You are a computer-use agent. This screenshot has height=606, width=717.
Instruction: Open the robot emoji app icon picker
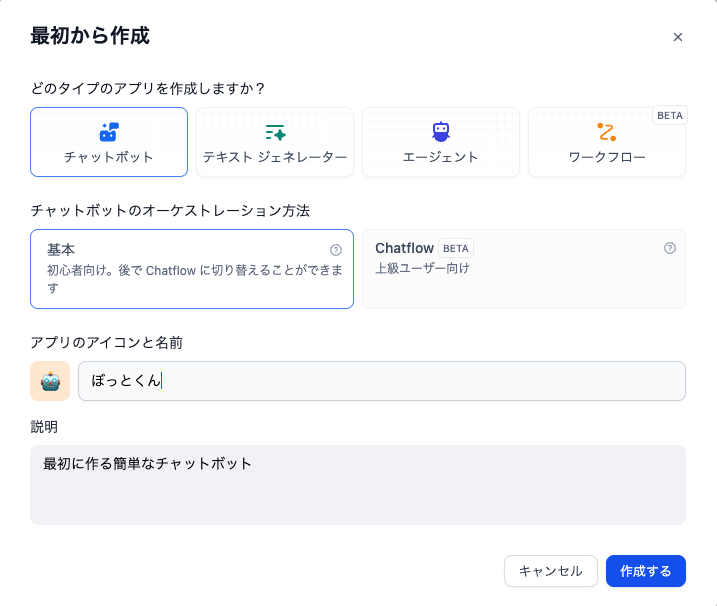pyautogui.click(x=50, y=381)
